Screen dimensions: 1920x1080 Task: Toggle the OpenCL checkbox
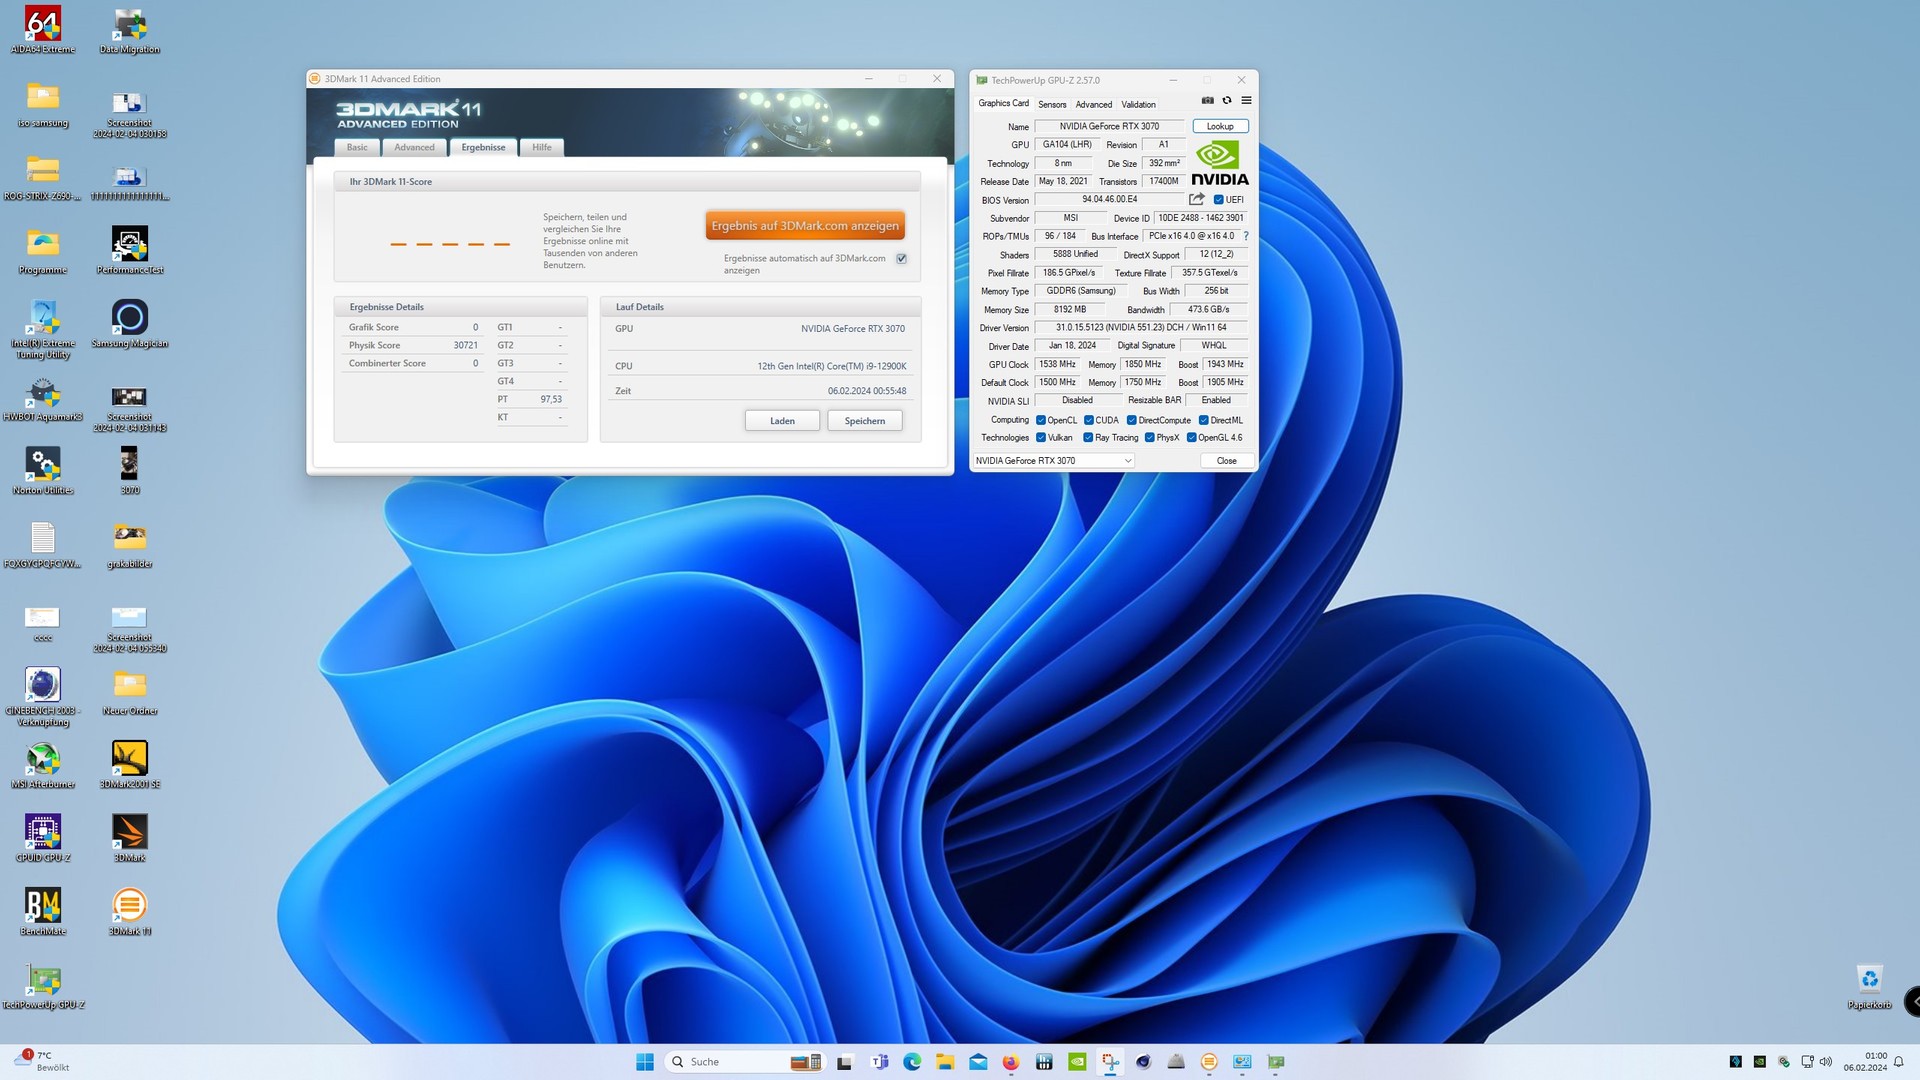click(1041, 420)
